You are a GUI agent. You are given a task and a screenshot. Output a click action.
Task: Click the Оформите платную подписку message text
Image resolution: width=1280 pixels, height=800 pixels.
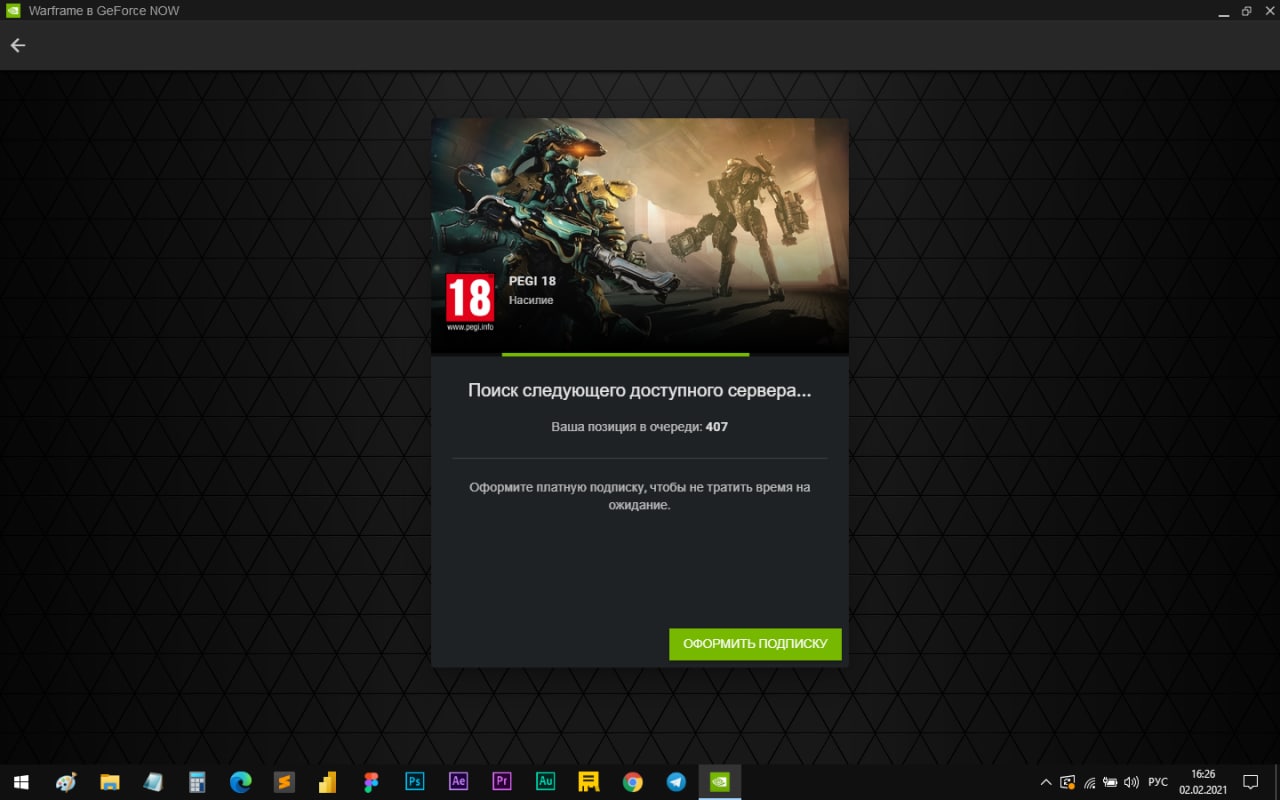point(640,496)
